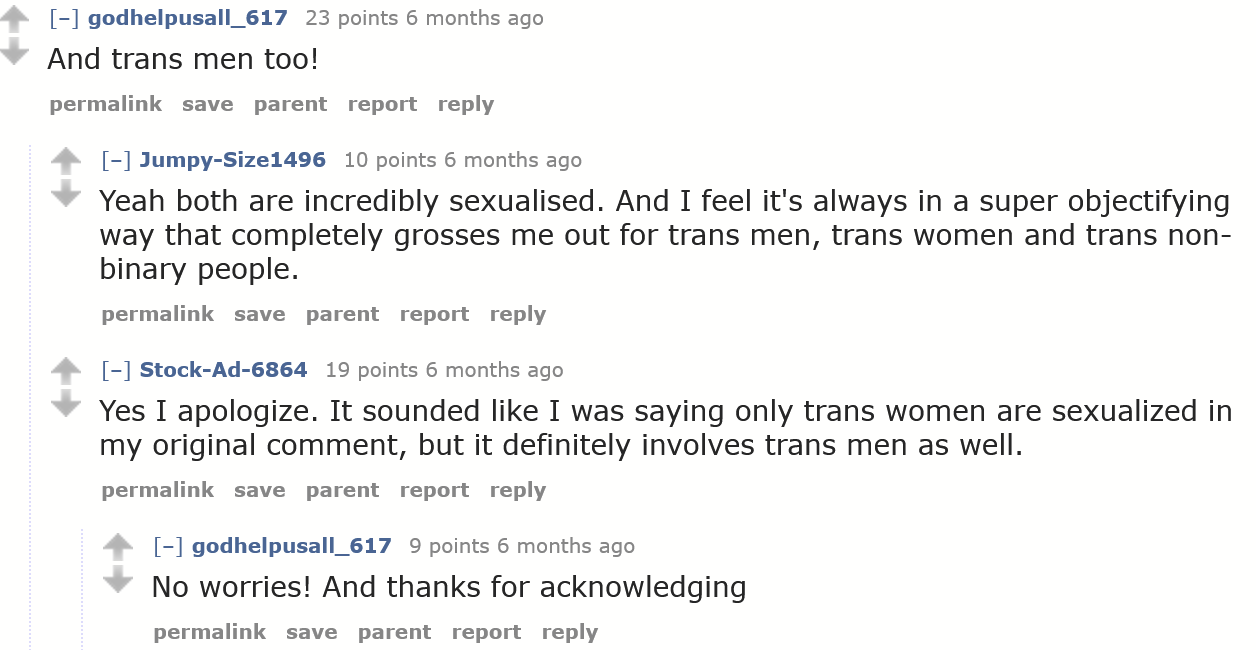This screenshot has width=1256, height=650.
Task: Collapse the "No worries!" reply
Action: point(169,546)
